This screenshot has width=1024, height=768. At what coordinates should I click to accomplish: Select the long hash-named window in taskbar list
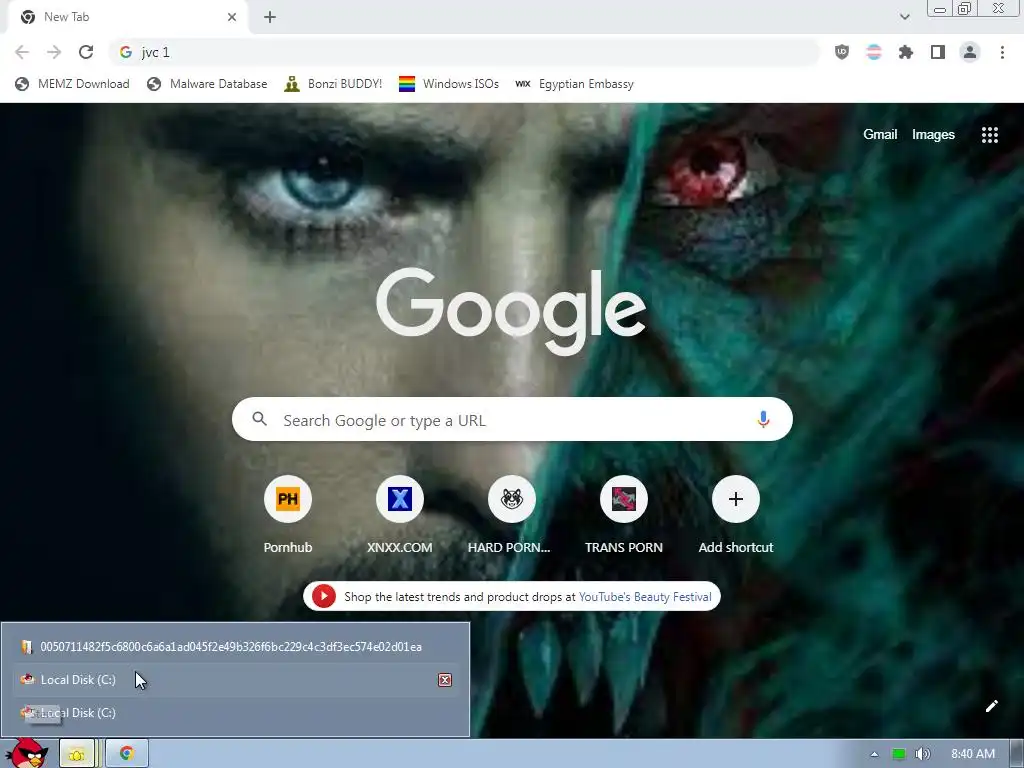[x=235, y=647]
